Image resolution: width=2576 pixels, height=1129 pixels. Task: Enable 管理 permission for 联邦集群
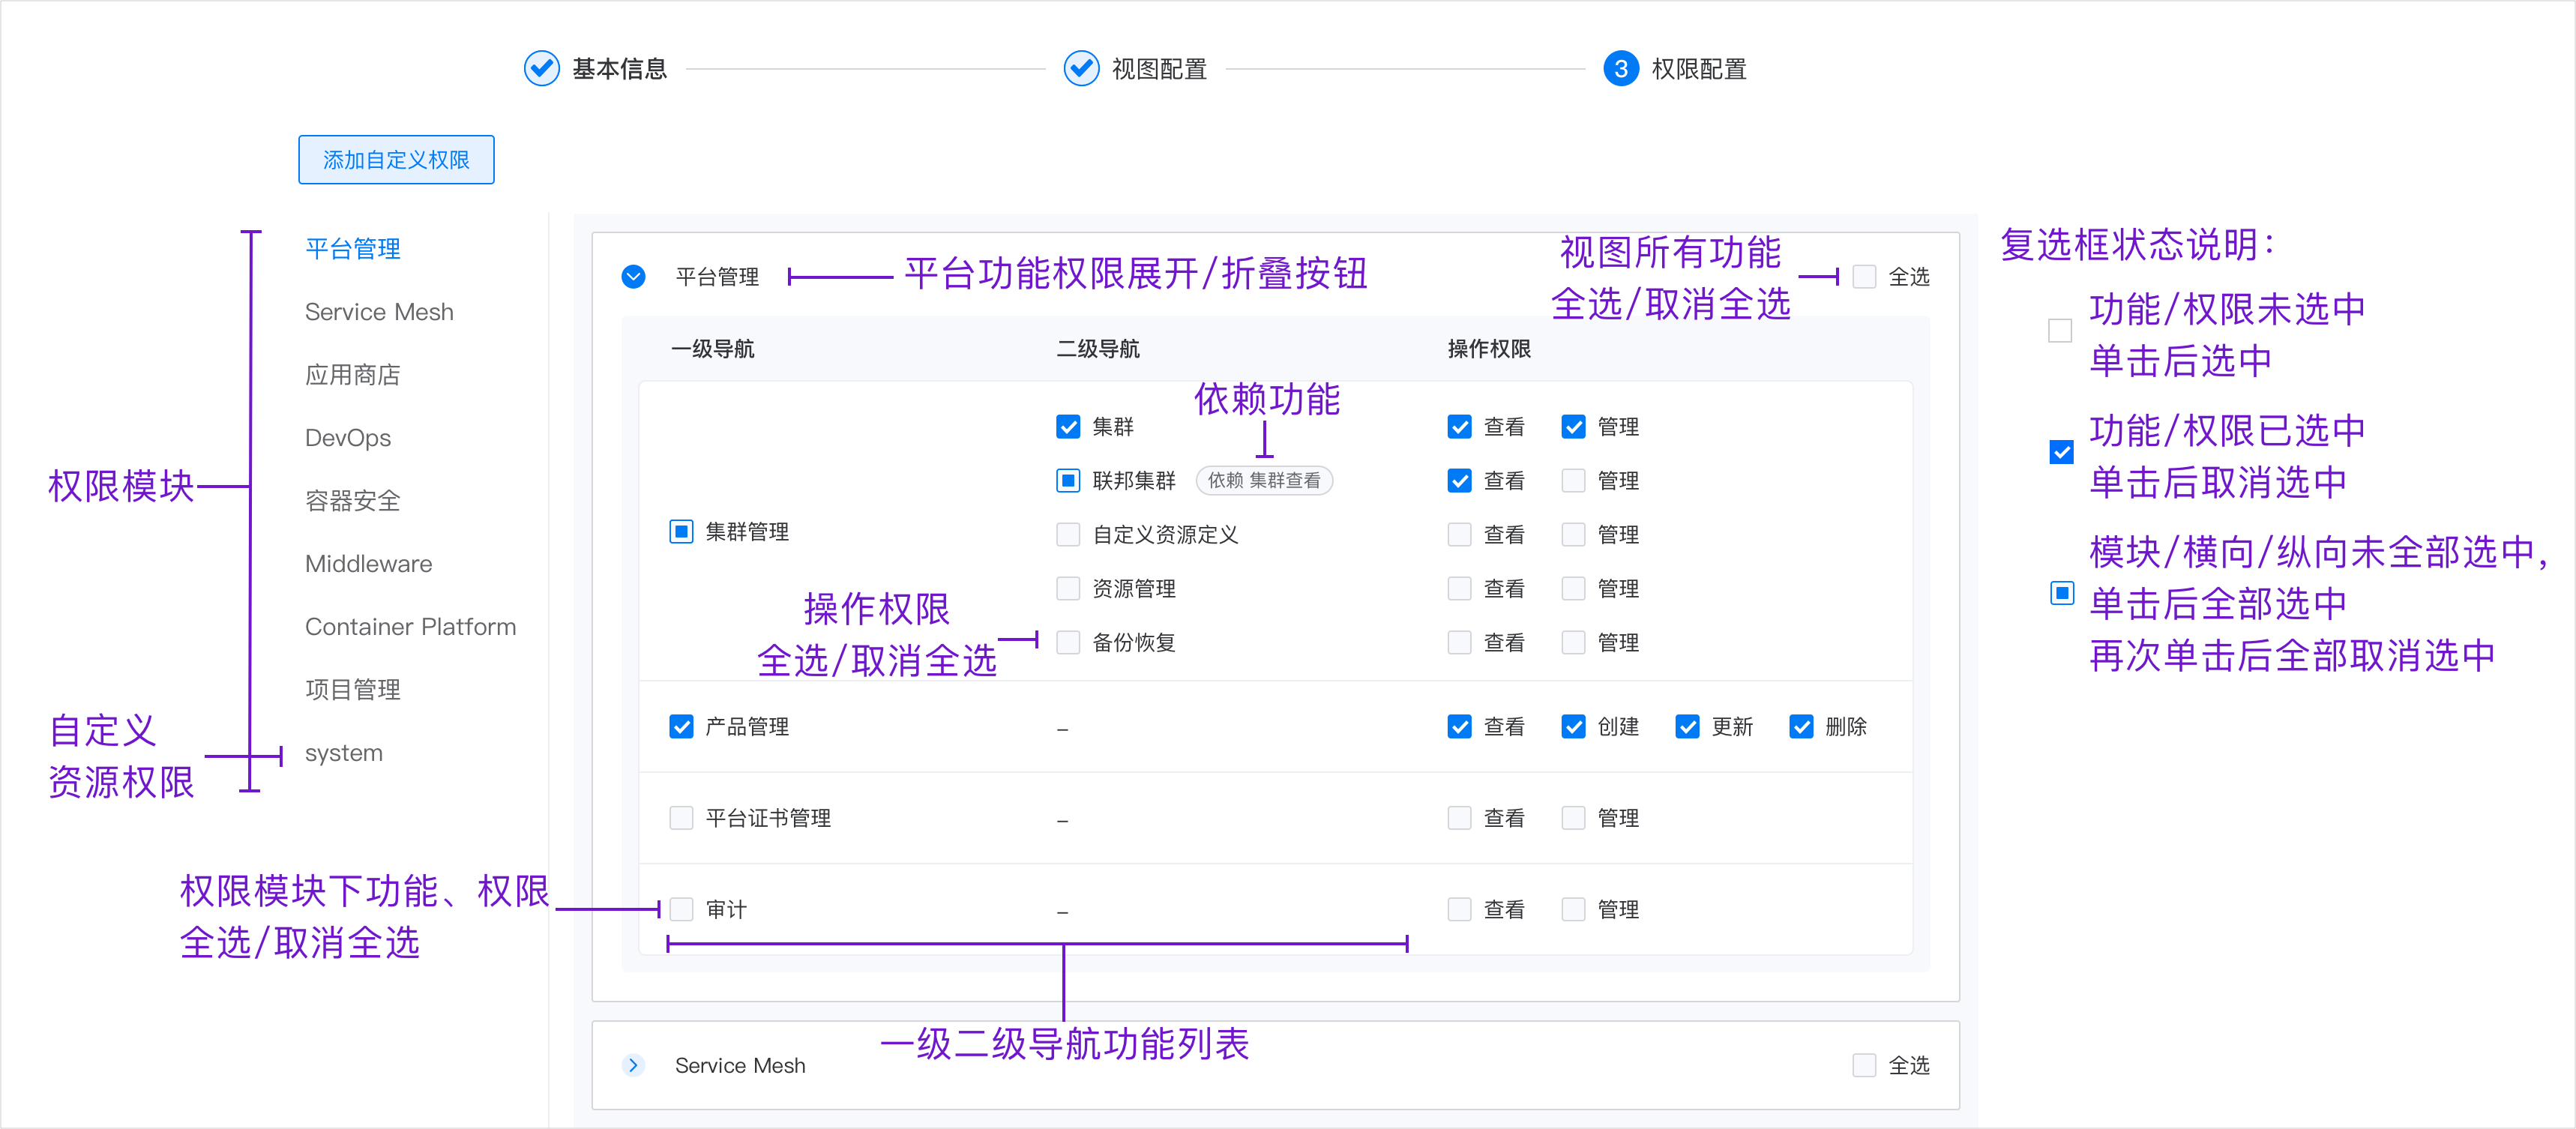[1573, 481]
